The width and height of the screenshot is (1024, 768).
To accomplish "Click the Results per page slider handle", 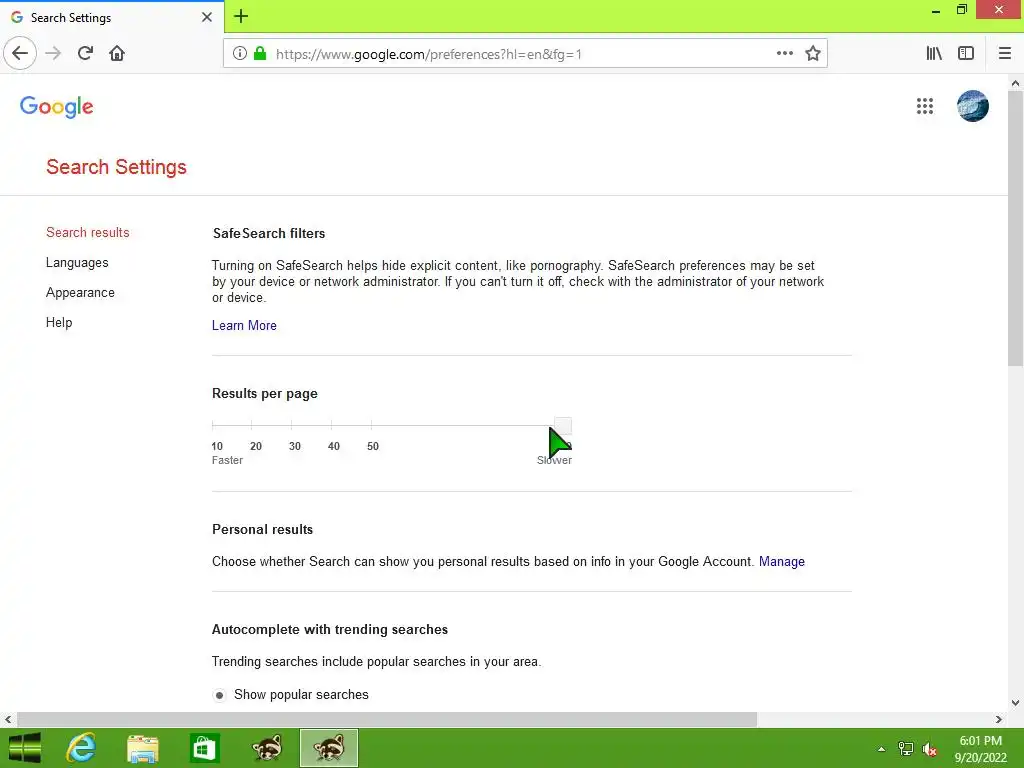I will [563, 426].
